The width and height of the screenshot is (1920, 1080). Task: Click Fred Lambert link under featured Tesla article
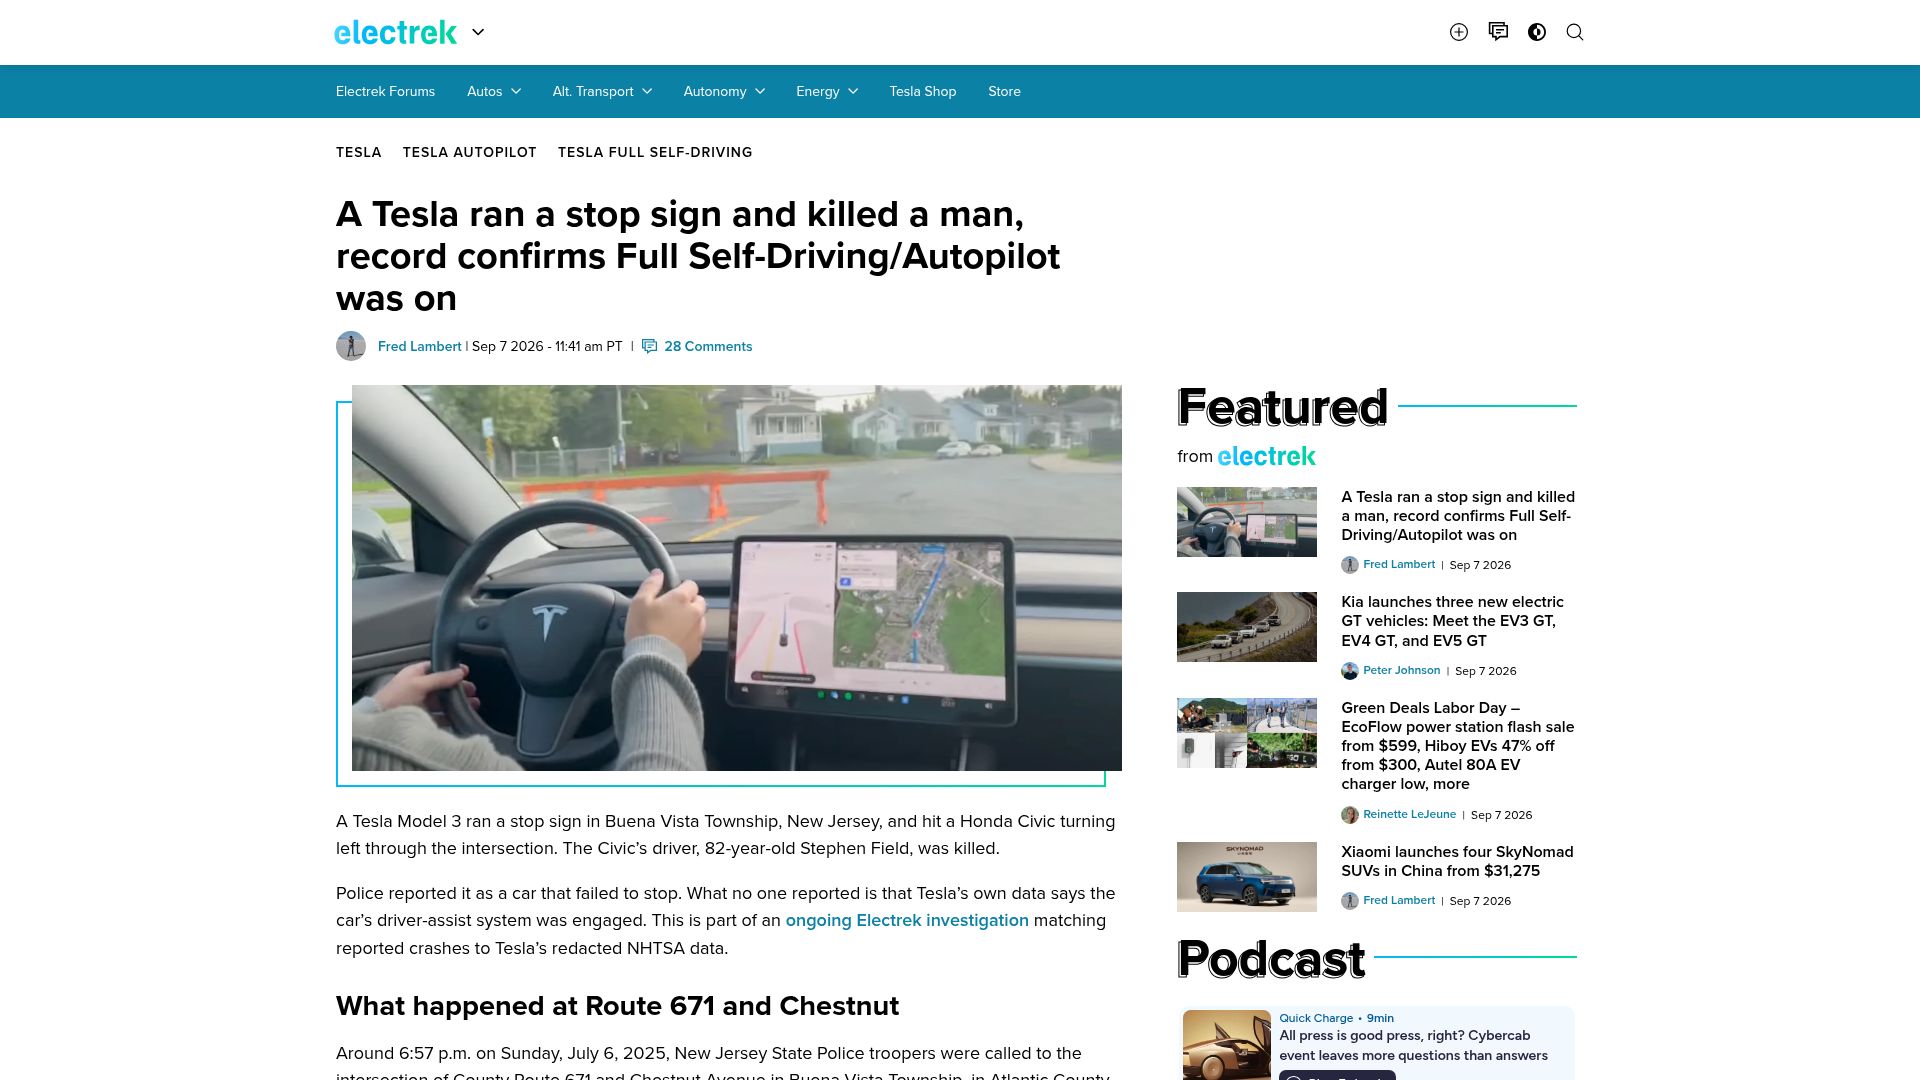(1399, 564)
